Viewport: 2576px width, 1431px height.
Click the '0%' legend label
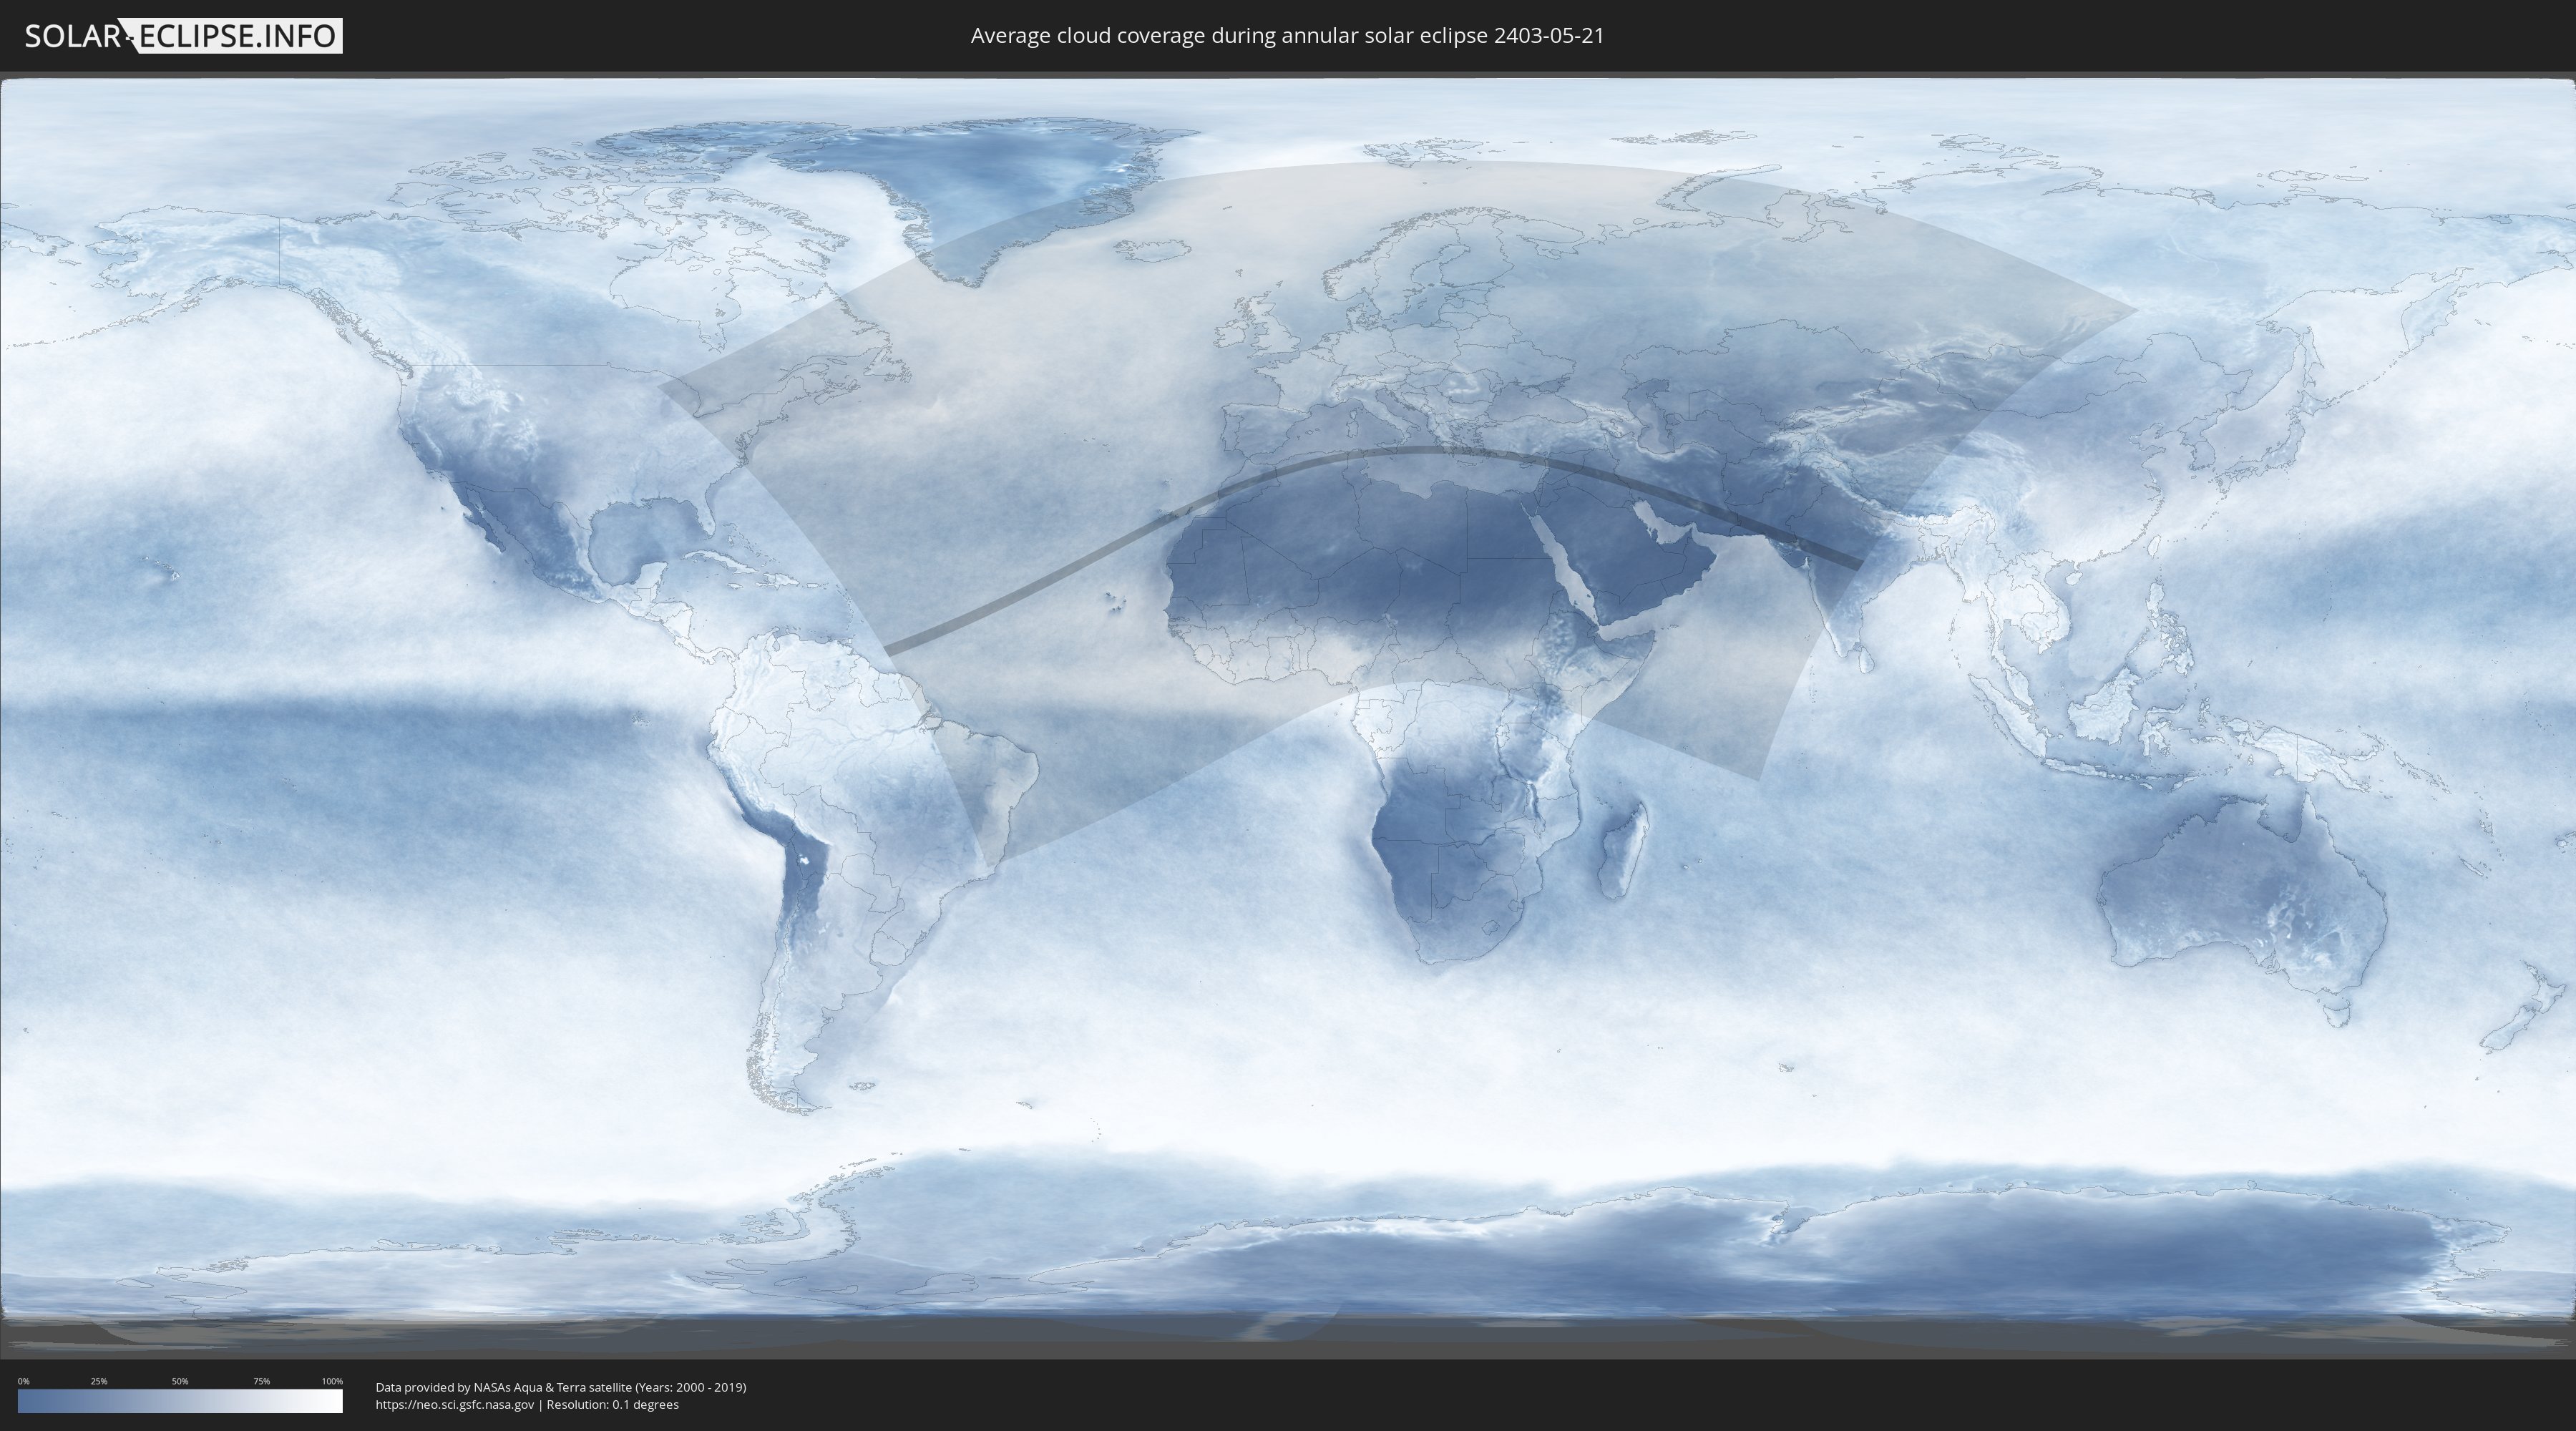[x=23, y=1381]
